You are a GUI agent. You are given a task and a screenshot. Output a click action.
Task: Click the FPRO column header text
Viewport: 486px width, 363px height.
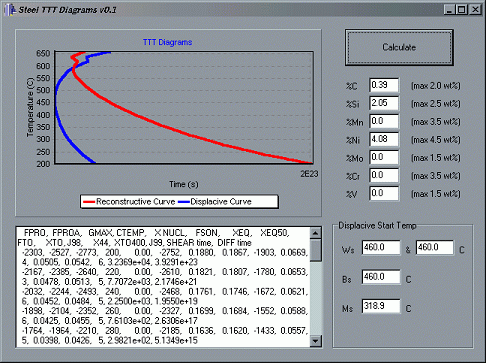click(34, 233)
